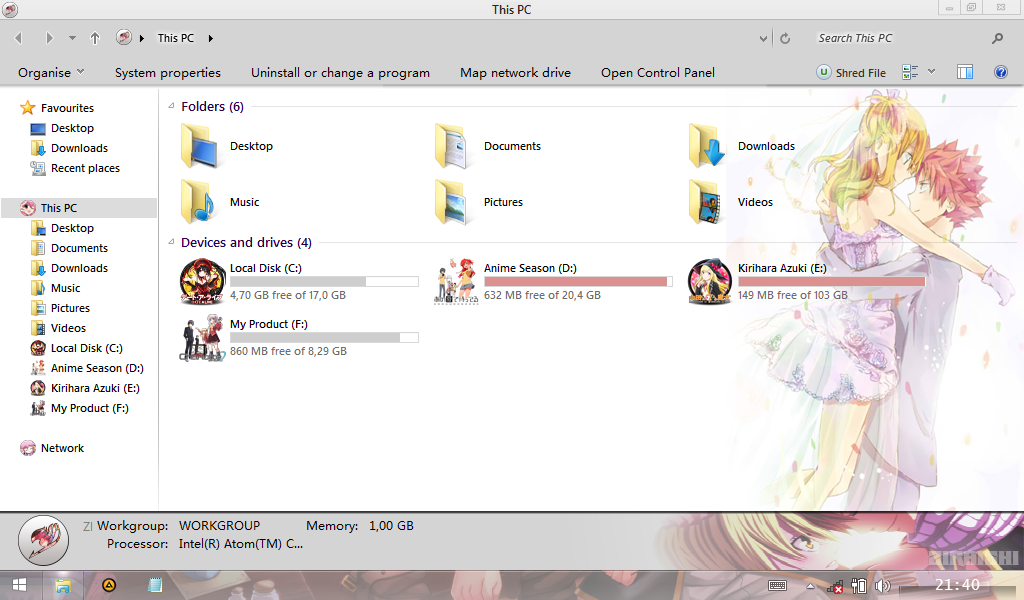Collapse the Folders (6) group
The image size is (1024, 600).
click(x=171, y=106)
